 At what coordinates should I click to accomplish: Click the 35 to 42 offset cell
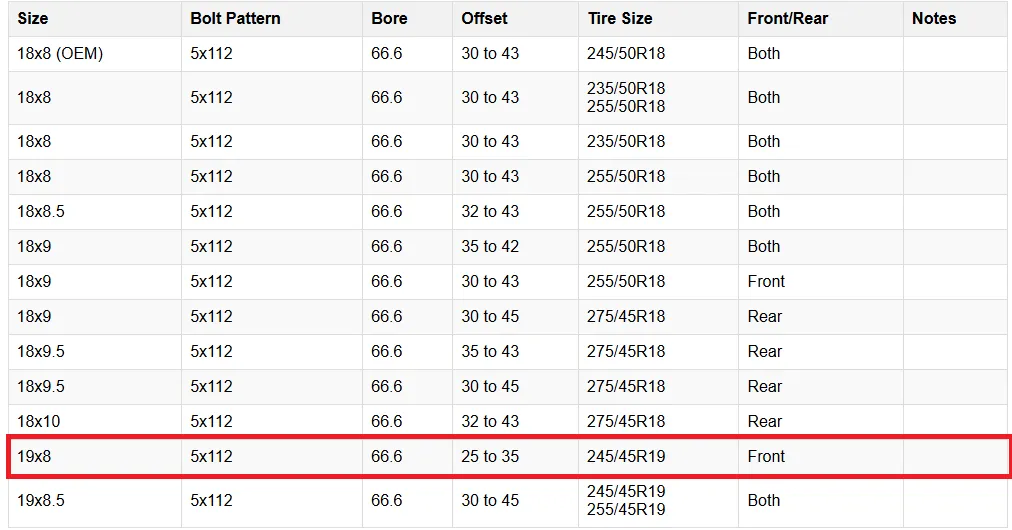tap(490, 247)
